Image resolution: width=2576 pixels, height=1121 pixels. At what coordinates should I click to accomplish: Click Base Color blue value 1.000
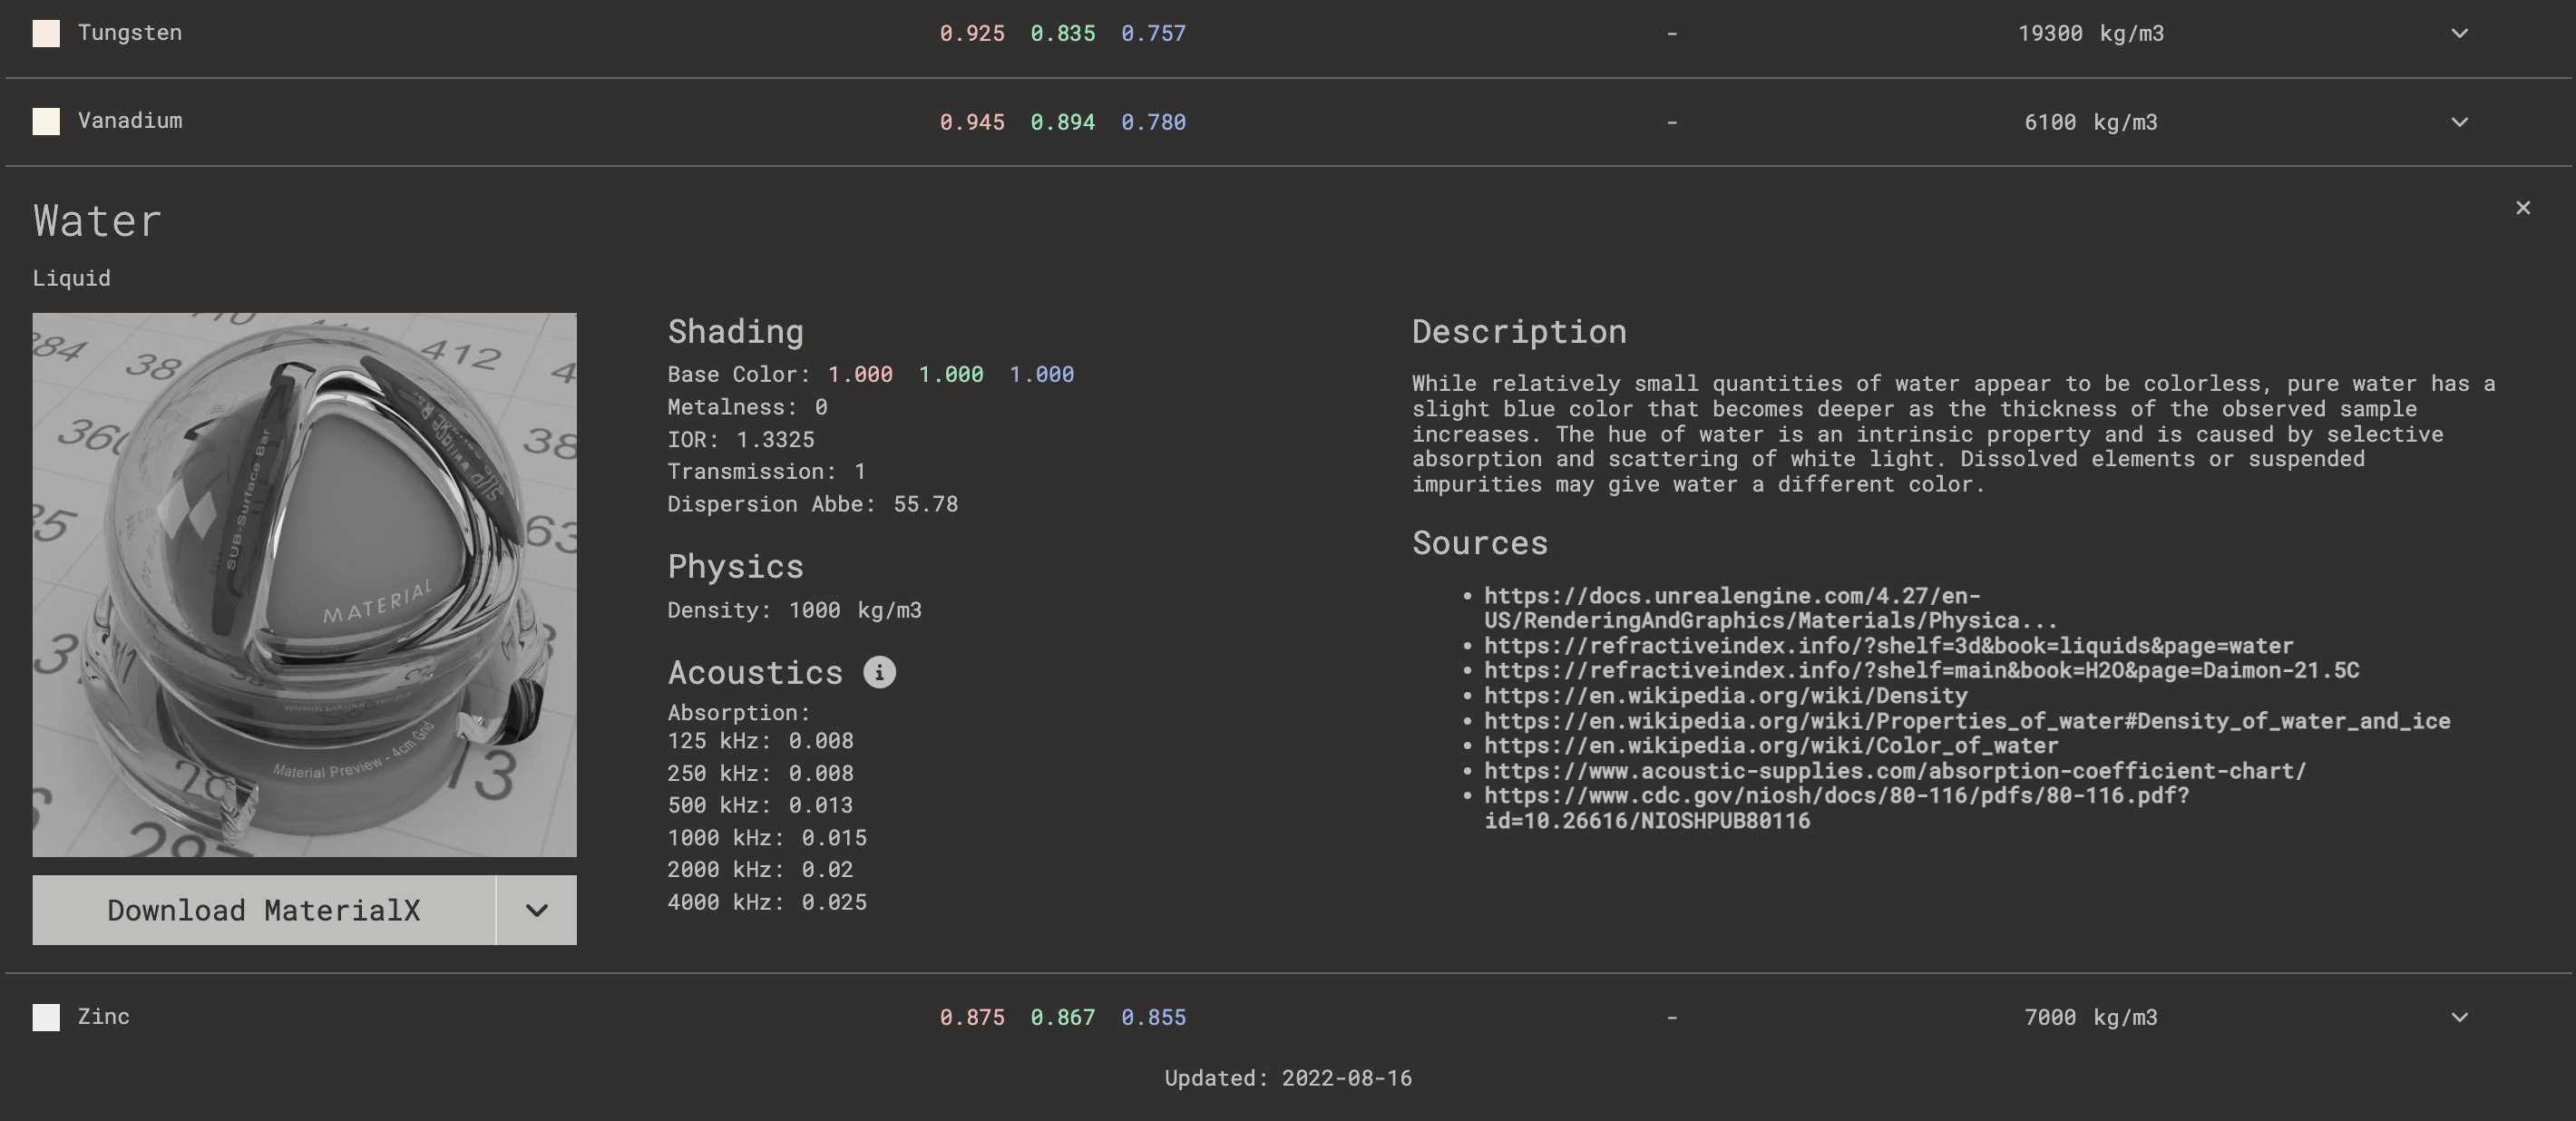point(1042,374)
